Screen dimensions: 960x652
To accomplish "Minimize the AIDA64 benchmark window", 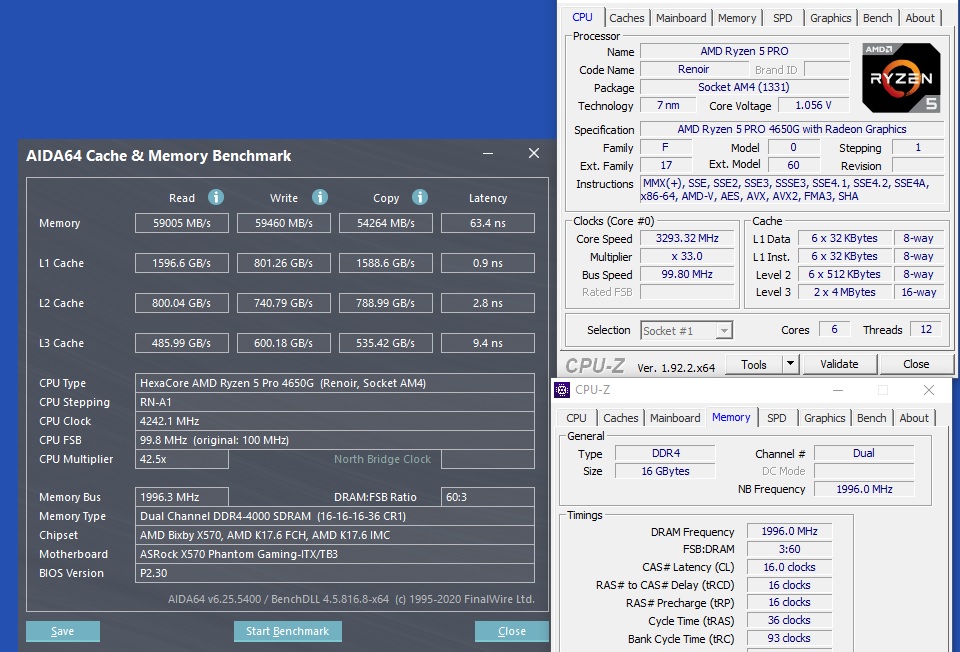I will point(488,153).
